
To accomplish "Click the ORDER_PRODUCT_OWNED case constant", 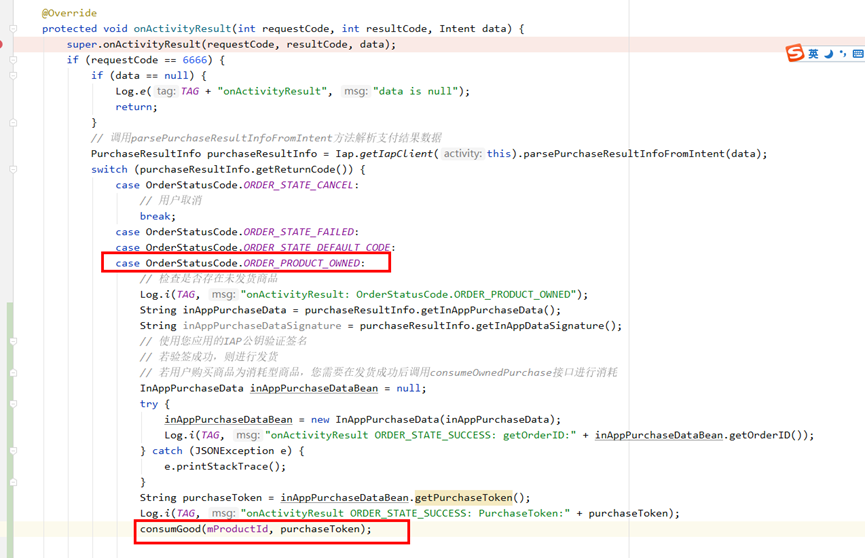I will [302, 263].
